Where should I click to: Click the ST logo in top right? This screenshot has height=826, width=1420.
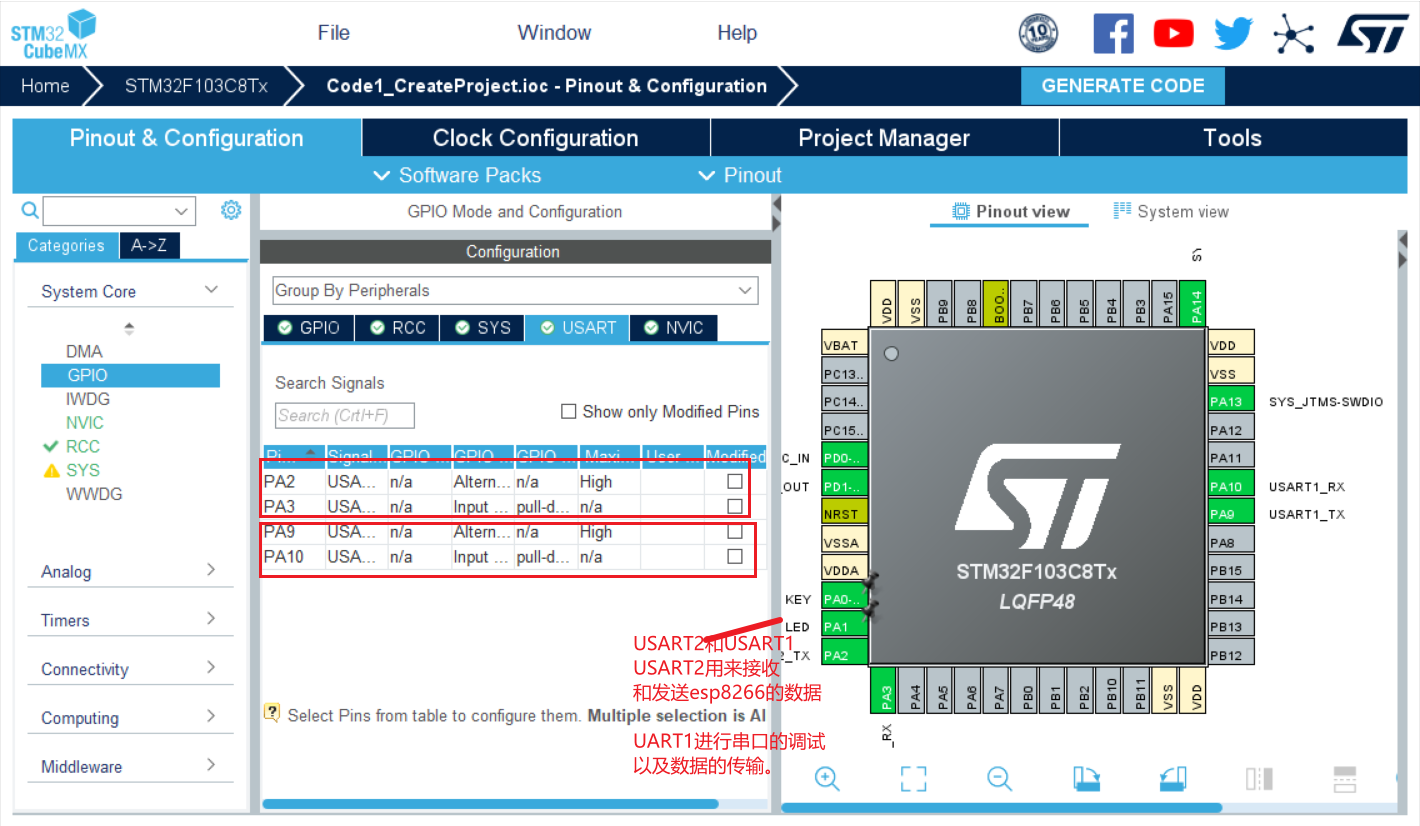click(1373, 33)
